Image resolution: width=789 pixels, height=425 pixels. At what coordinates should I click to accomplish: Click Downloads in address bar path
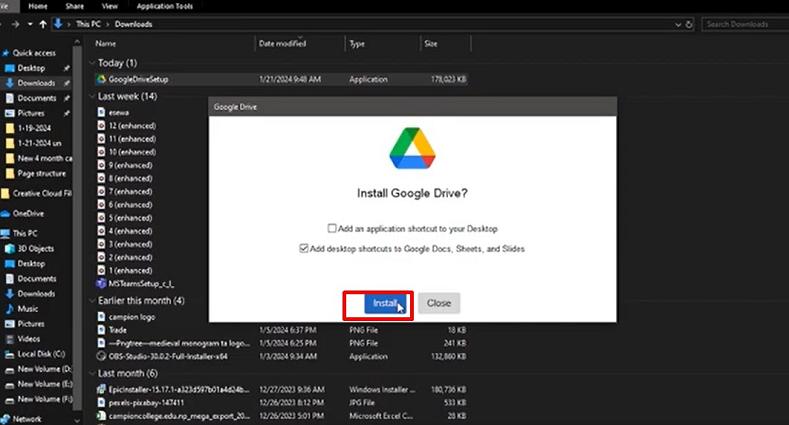pos(133,24)
